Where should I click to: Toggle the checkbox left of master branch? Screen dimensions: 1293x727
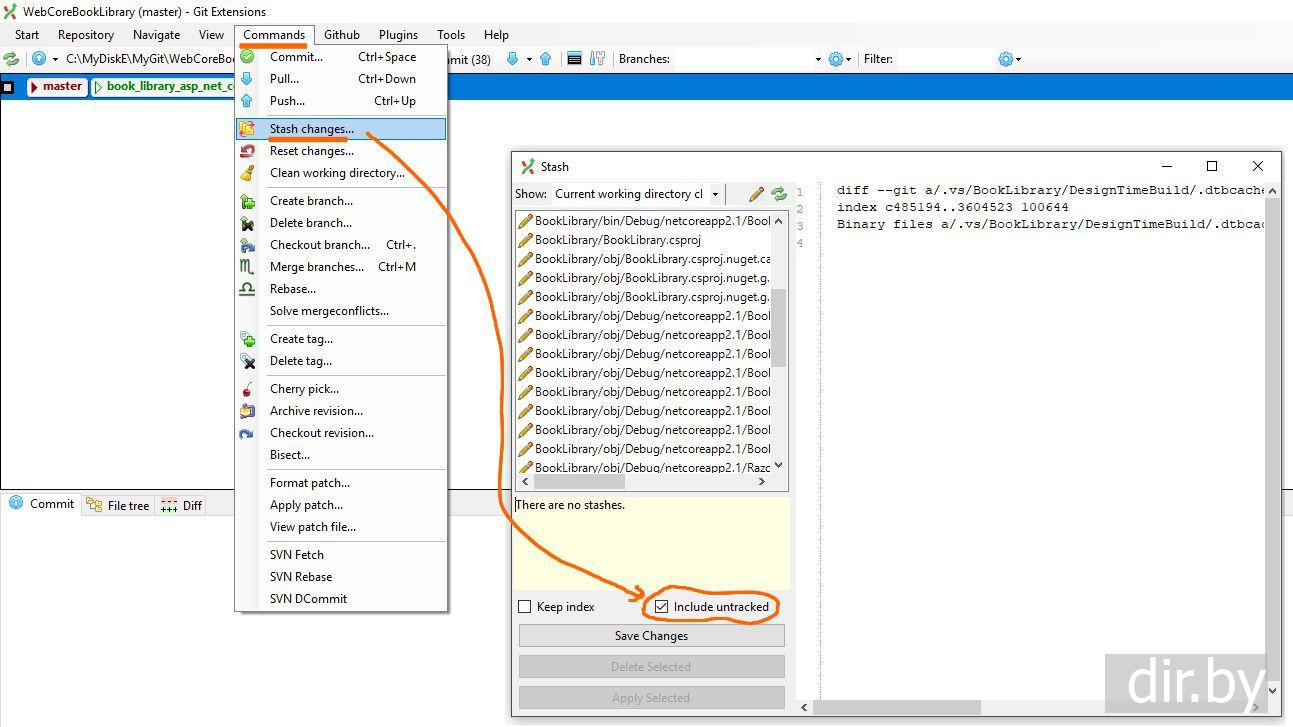(x=8, y=87)
